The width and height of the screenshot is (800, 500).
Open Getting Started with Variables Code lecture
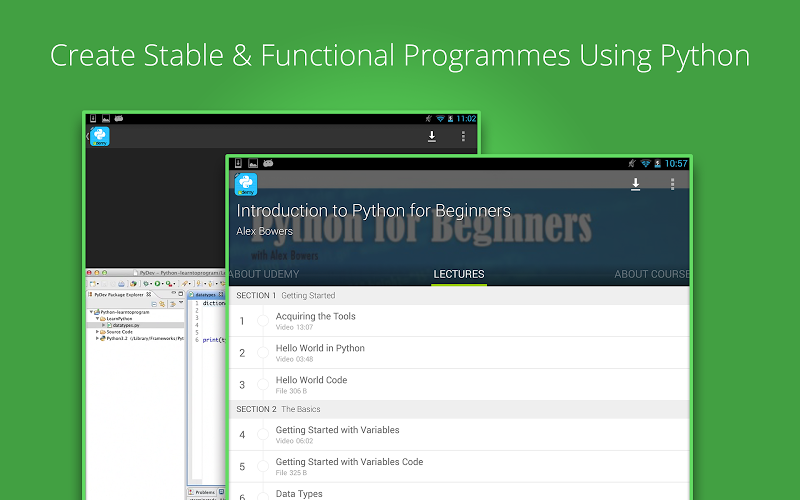tap(459, 466)
